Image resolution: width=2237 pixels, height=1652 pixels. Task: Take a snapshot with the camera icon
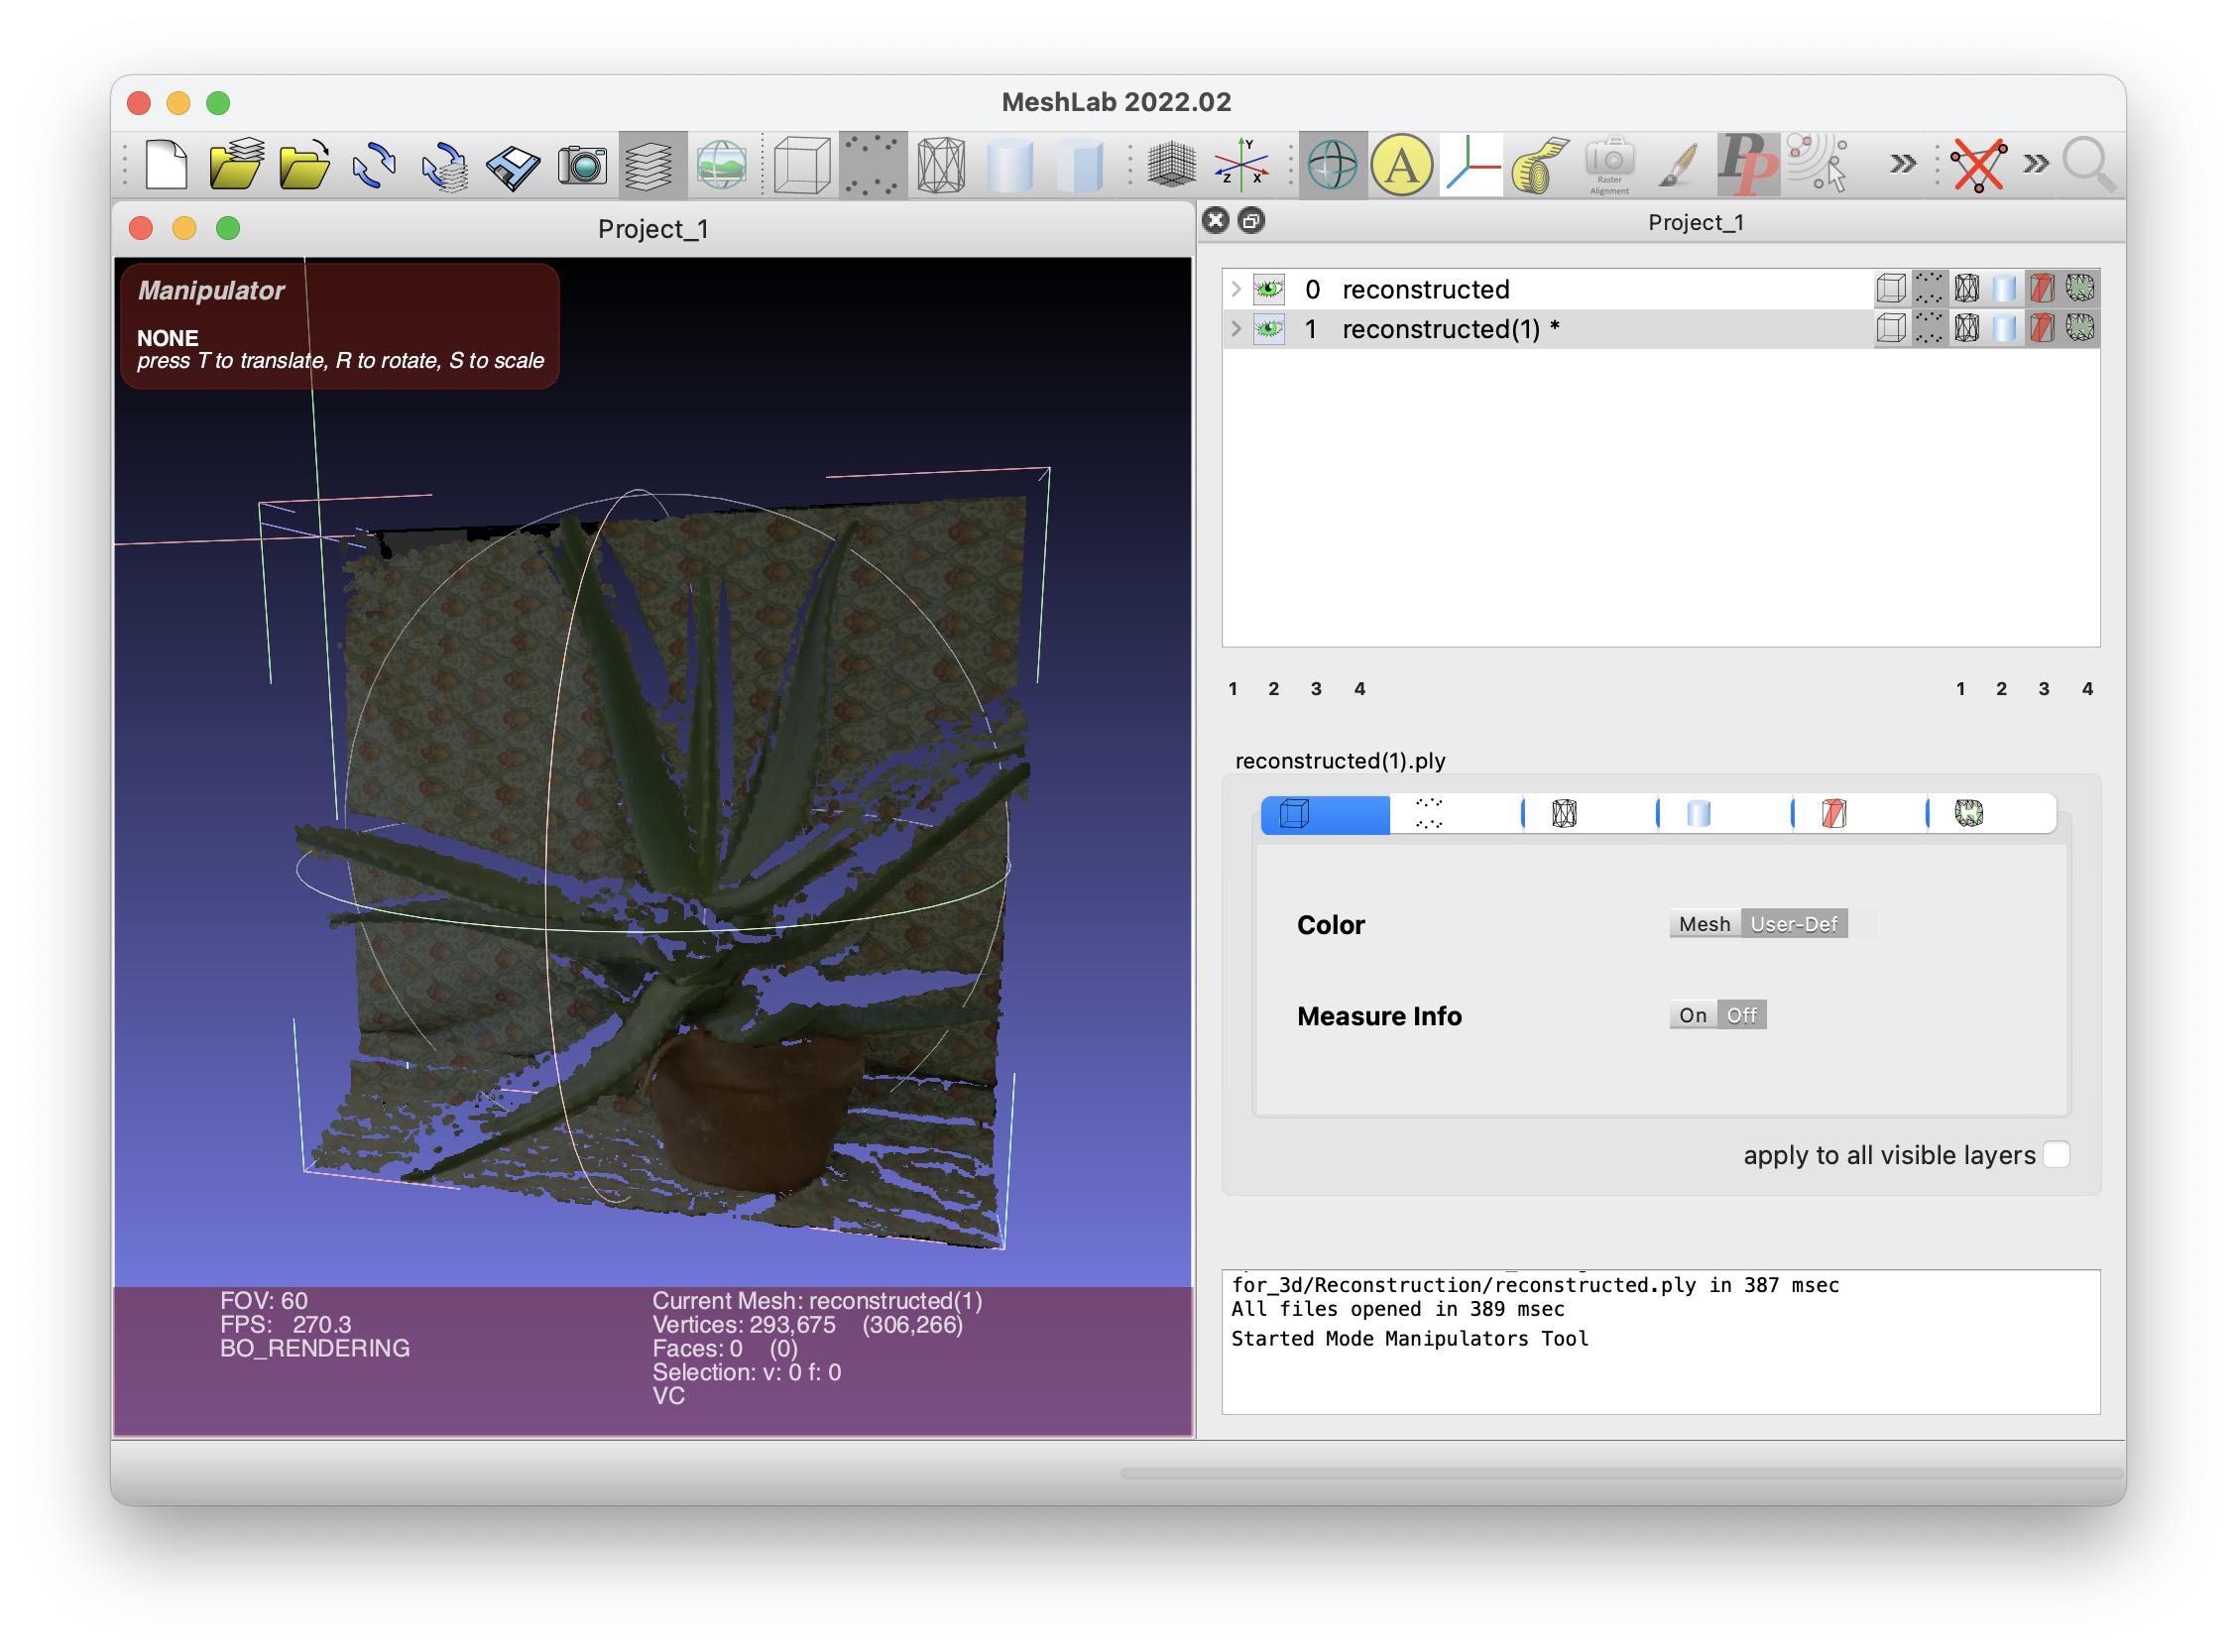click(x=582, y=165)
